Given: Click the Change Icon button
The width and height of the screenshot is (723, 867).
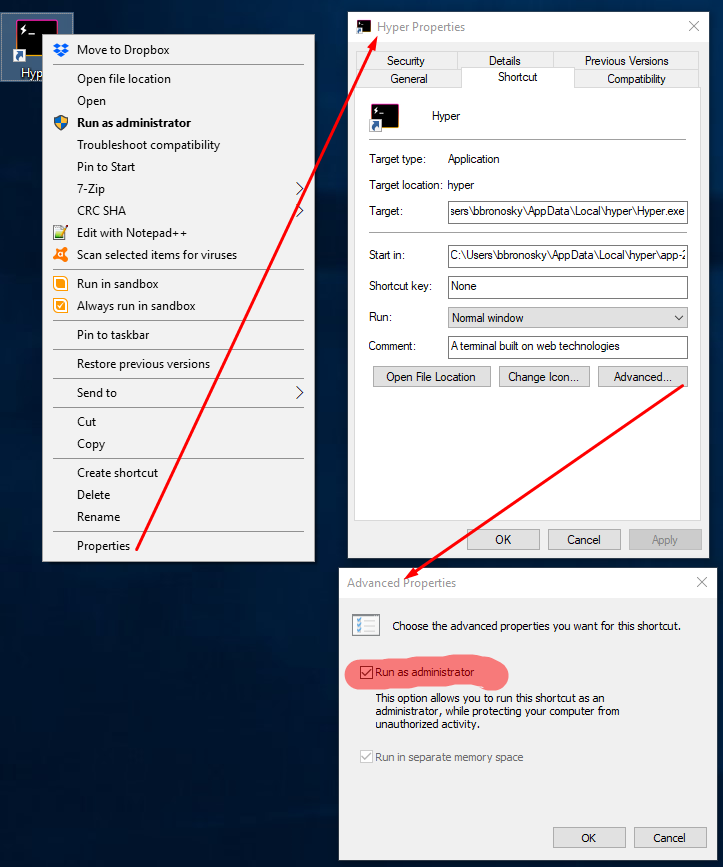Looking at the screenshot, I should [544, 377].
